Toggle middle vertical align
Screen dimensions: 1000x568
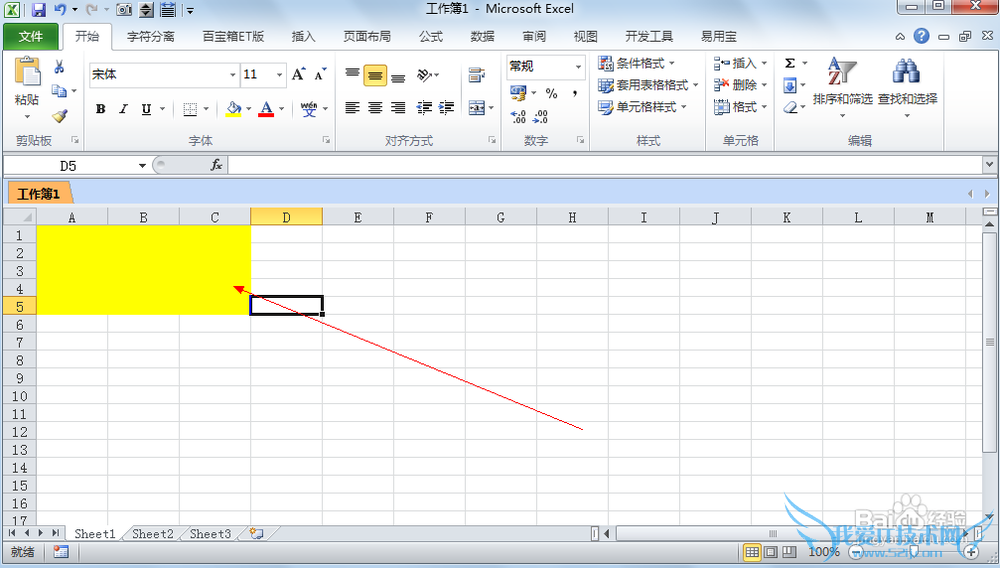click(375, 76)
